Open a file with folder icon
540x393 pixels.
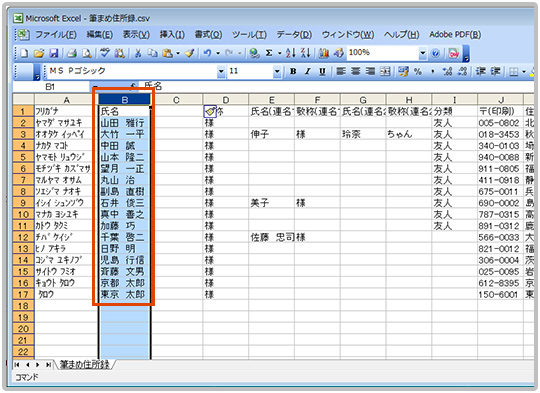click(39, 53)
